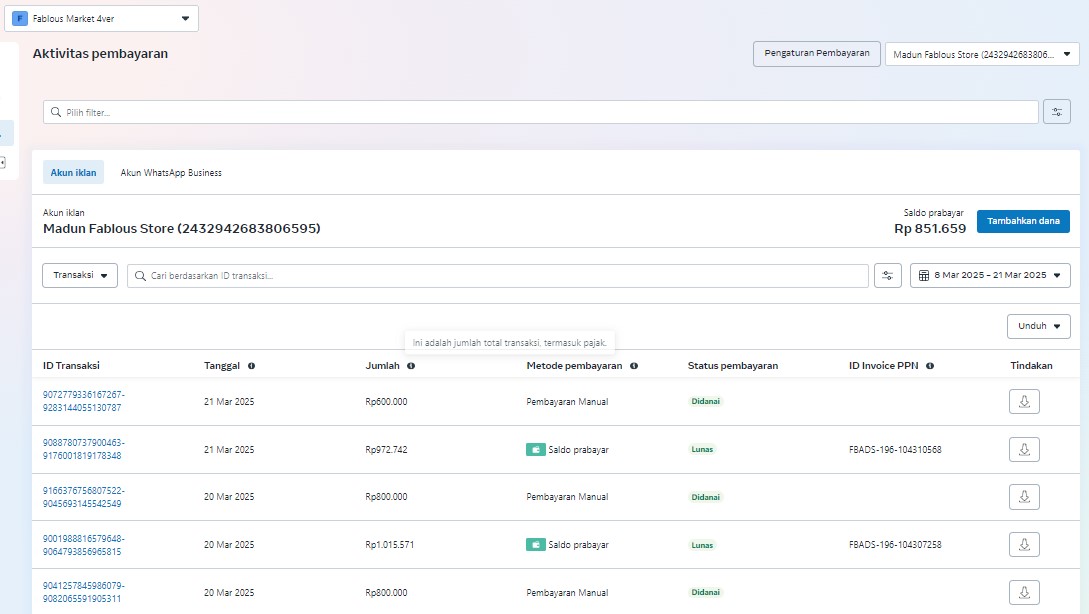
Task: Click info icon next to Metode pembayaran
Action: point(634,366)
